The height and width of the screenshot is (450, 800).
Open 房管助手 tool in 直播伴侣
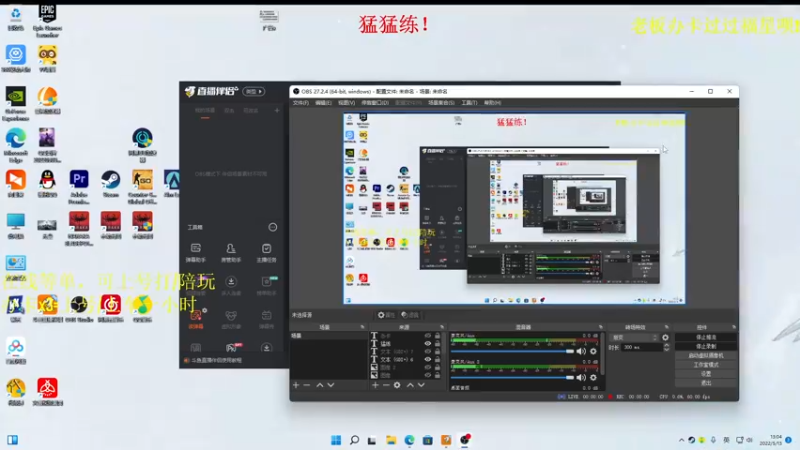(231, 253)
